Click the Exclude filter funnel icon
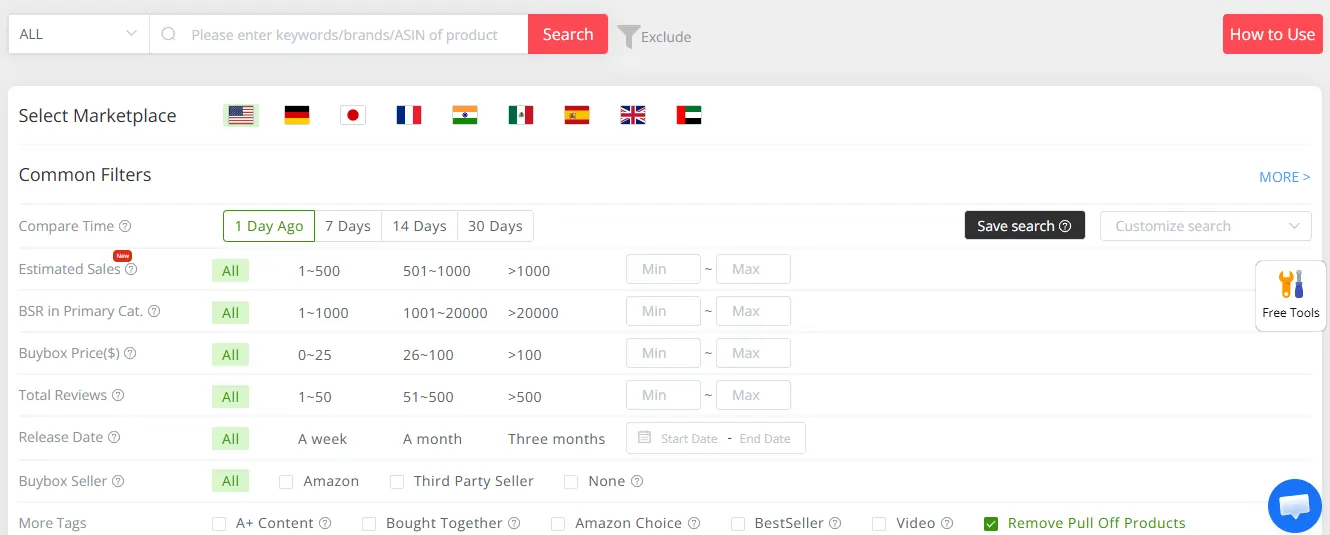This screenshot has width=1330, height=535. click(x=628, y=36)
